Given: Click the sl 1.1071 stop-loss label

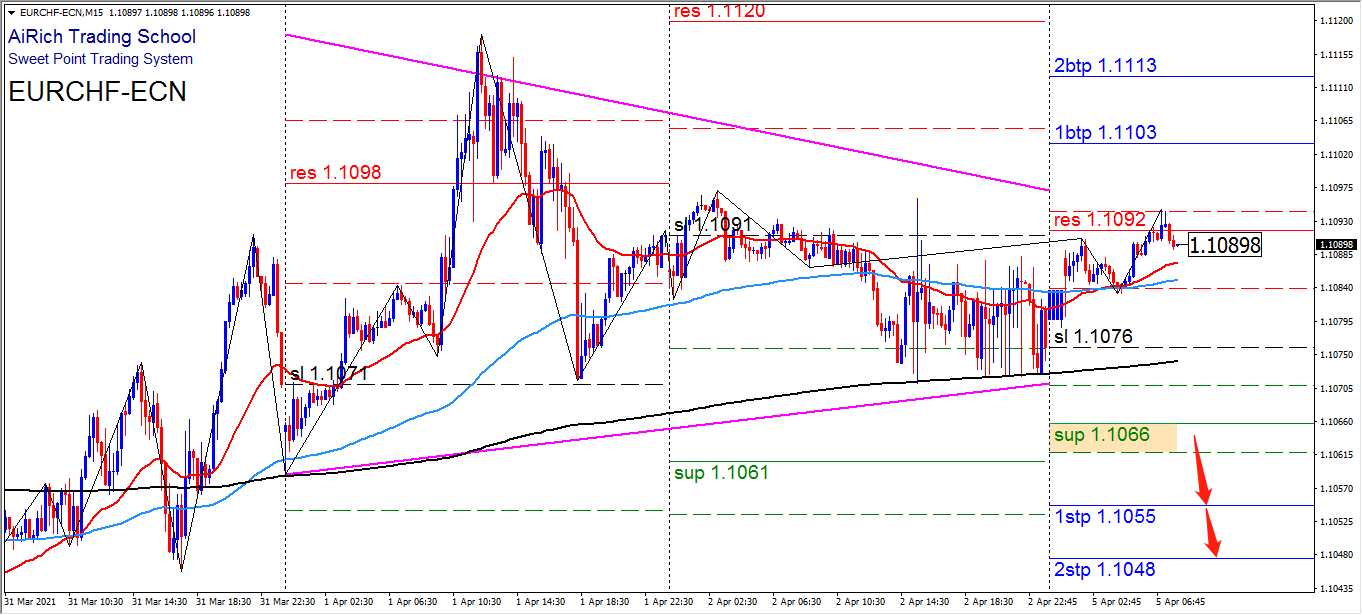Looking at the screenshot, I should (x=330, y=374).
